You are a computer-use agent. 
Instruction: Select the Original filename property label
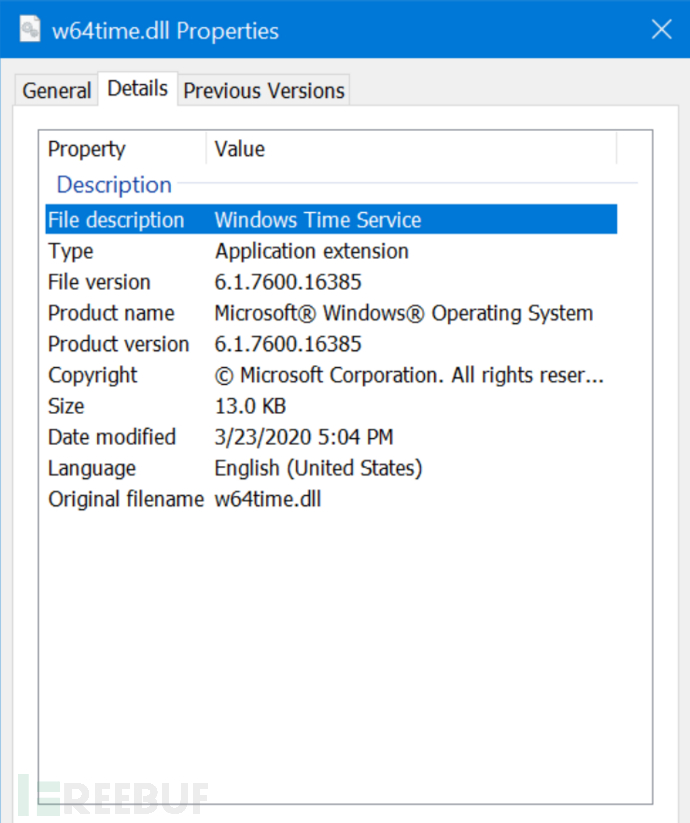pyautogui.click(x=126, y=499)
